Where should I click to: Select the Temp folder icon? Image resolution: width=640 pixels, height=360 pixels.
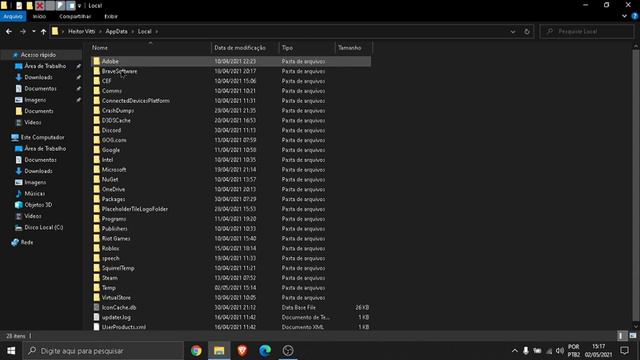(96, 288)
